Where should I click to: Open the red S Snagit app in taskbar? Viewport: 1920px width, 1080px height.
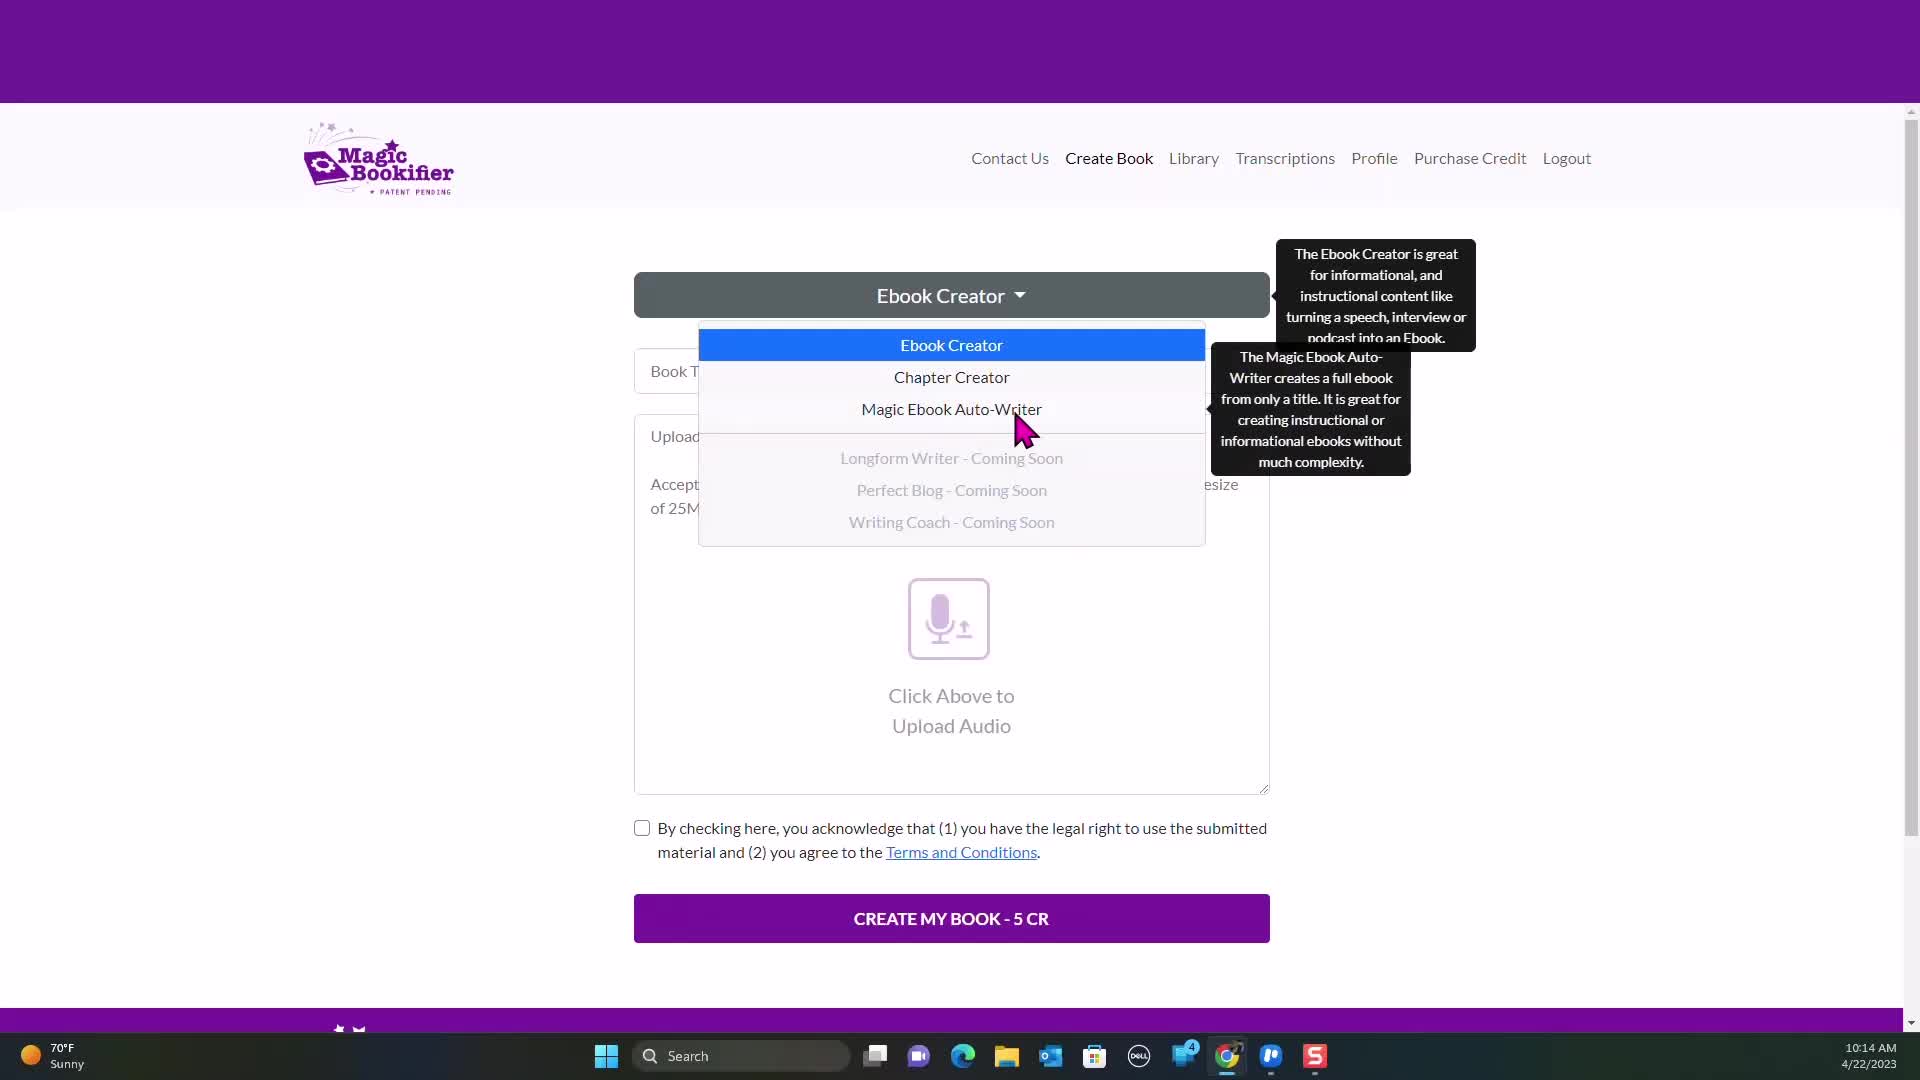[1315, 1056]
